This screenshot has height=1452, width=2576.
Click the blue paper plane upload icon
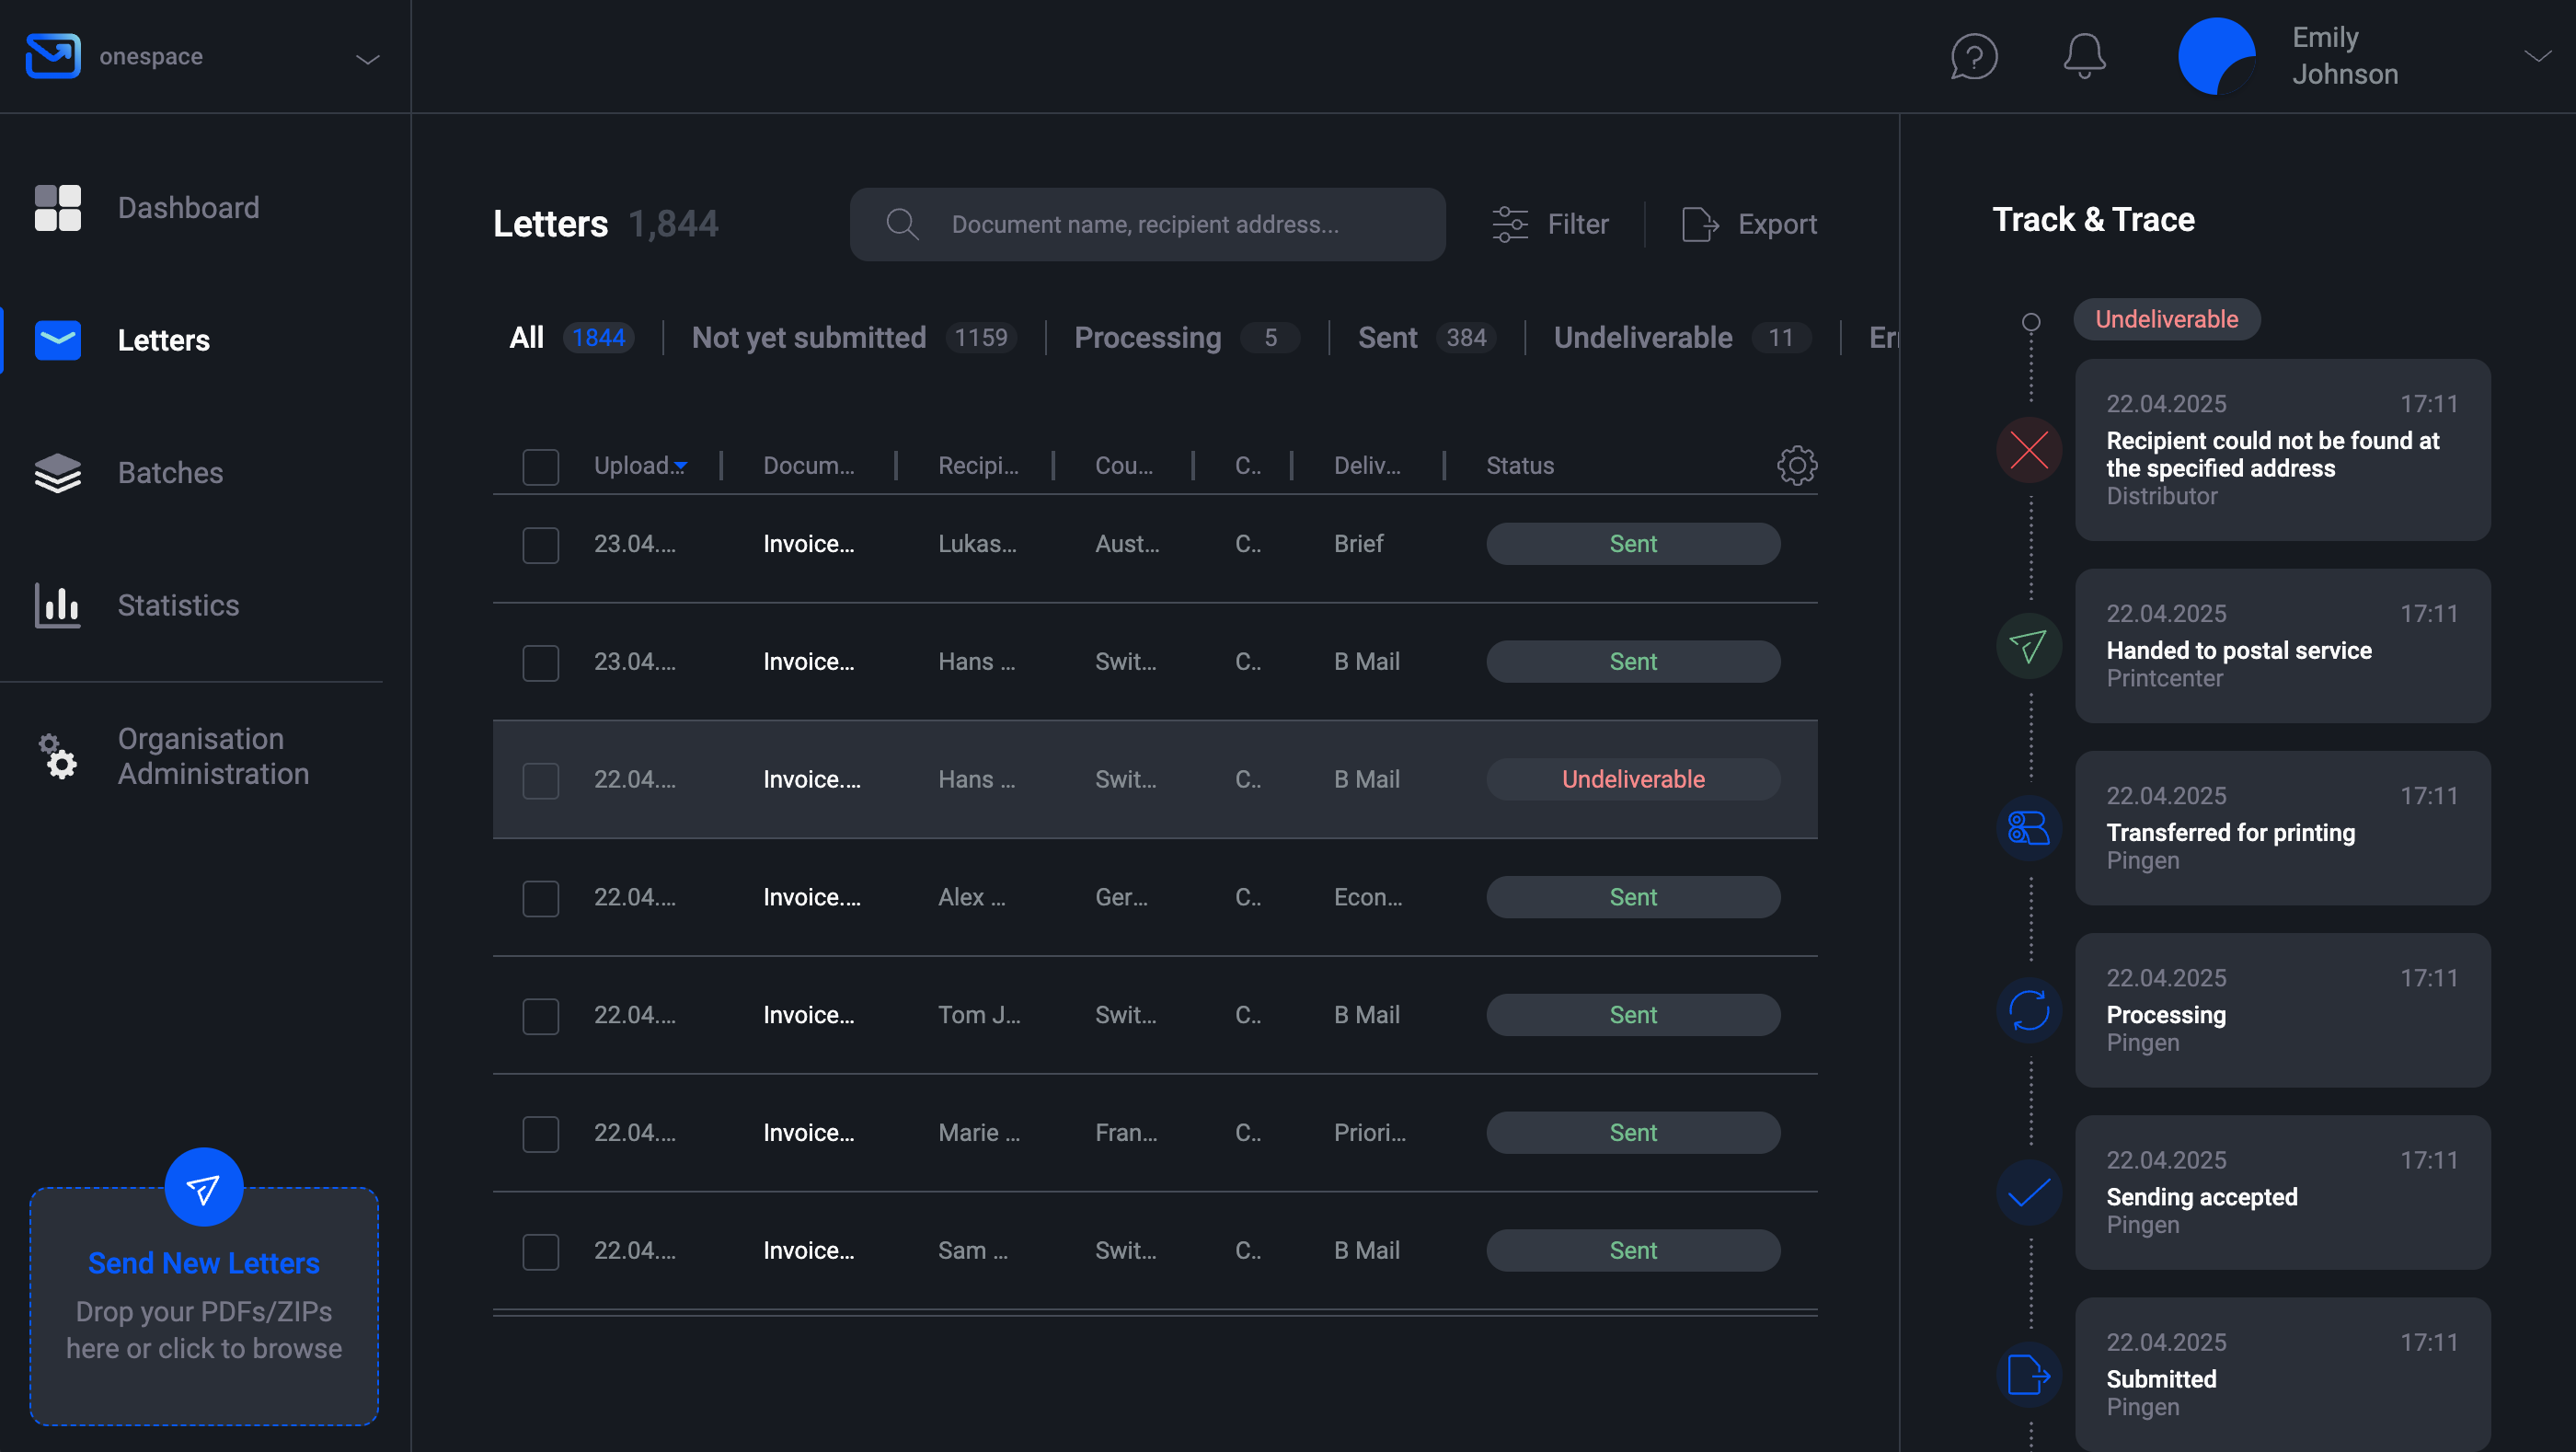pyautogui.click(x=203, y=1188)
